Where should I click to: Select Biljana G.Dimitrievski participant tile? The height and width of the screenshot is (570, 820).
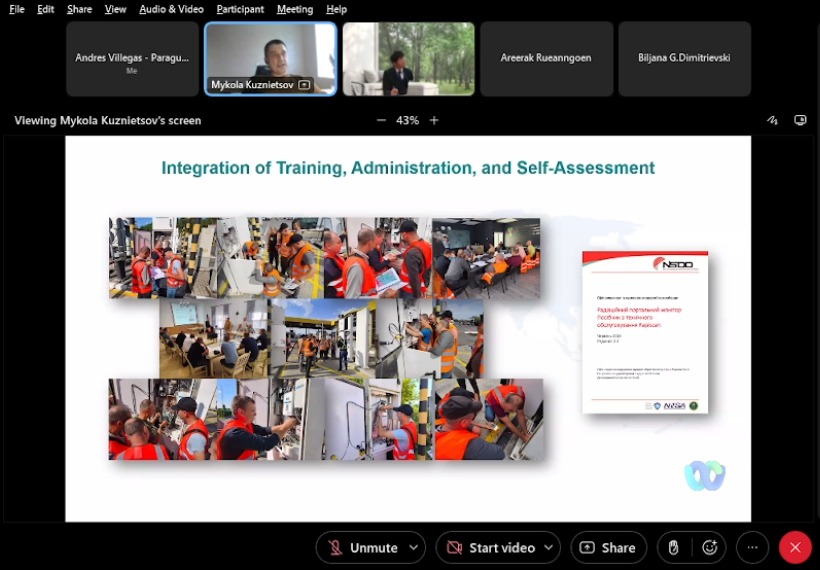tap(684, 58)
